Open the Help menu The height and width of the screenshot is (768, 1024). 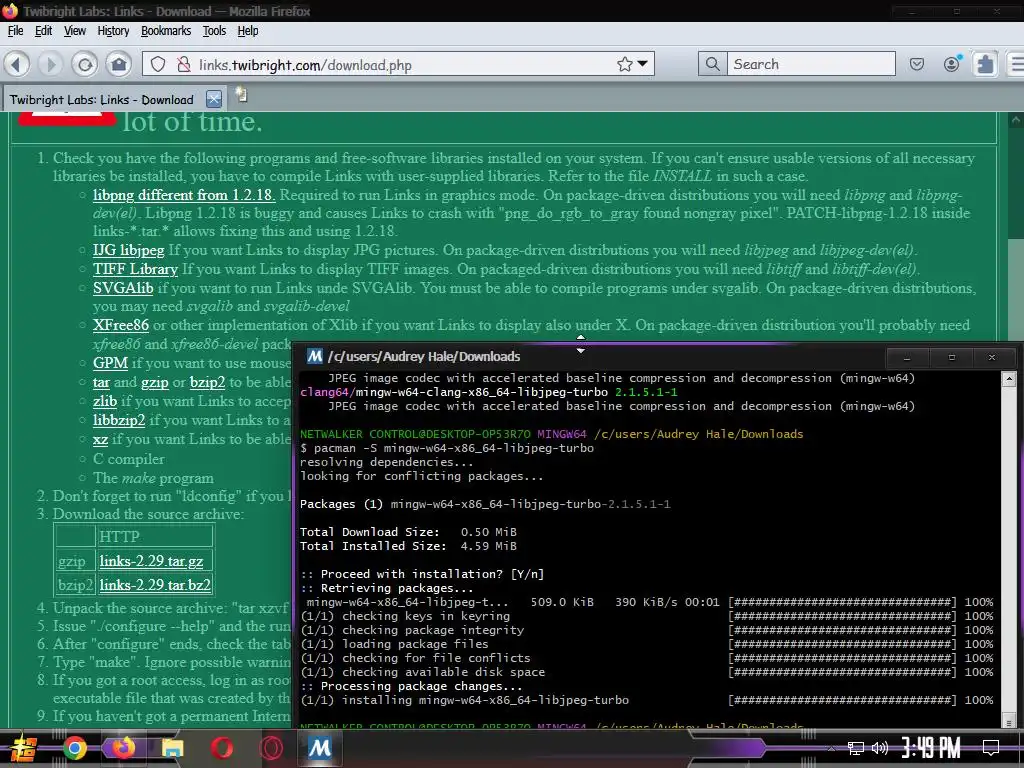(248, 31)
